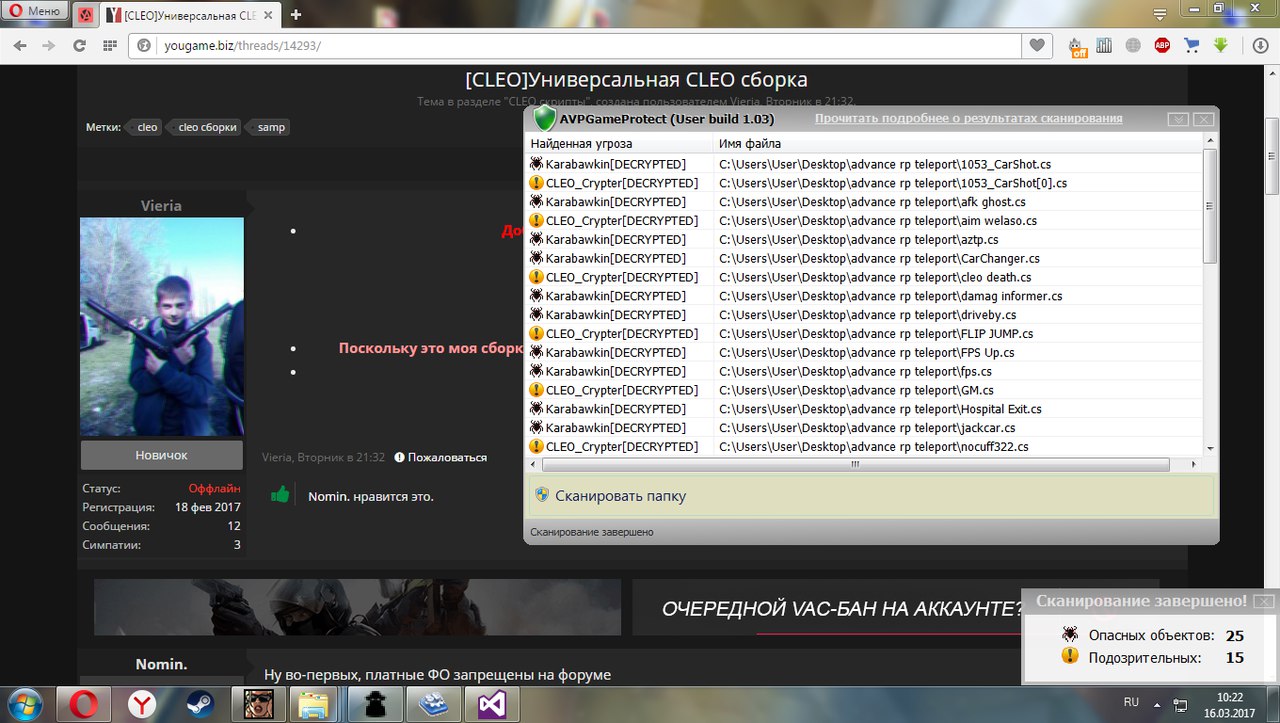
Task: Open the Speed Dial grid
Action: click(x=109, y=46)
